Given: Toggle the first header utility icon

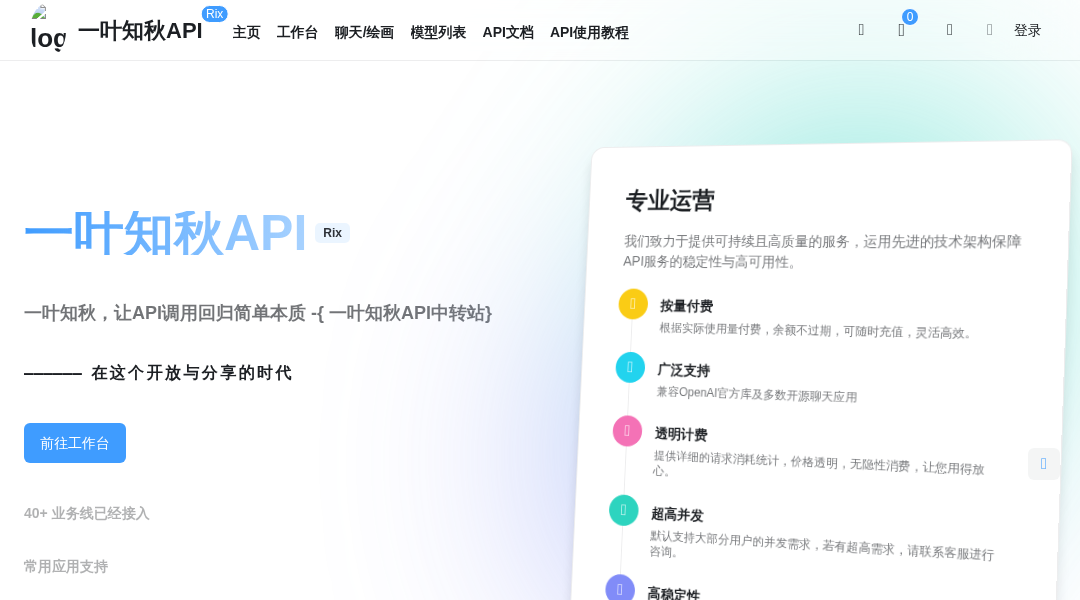Looking at the screenshot, I should (861, 30).
